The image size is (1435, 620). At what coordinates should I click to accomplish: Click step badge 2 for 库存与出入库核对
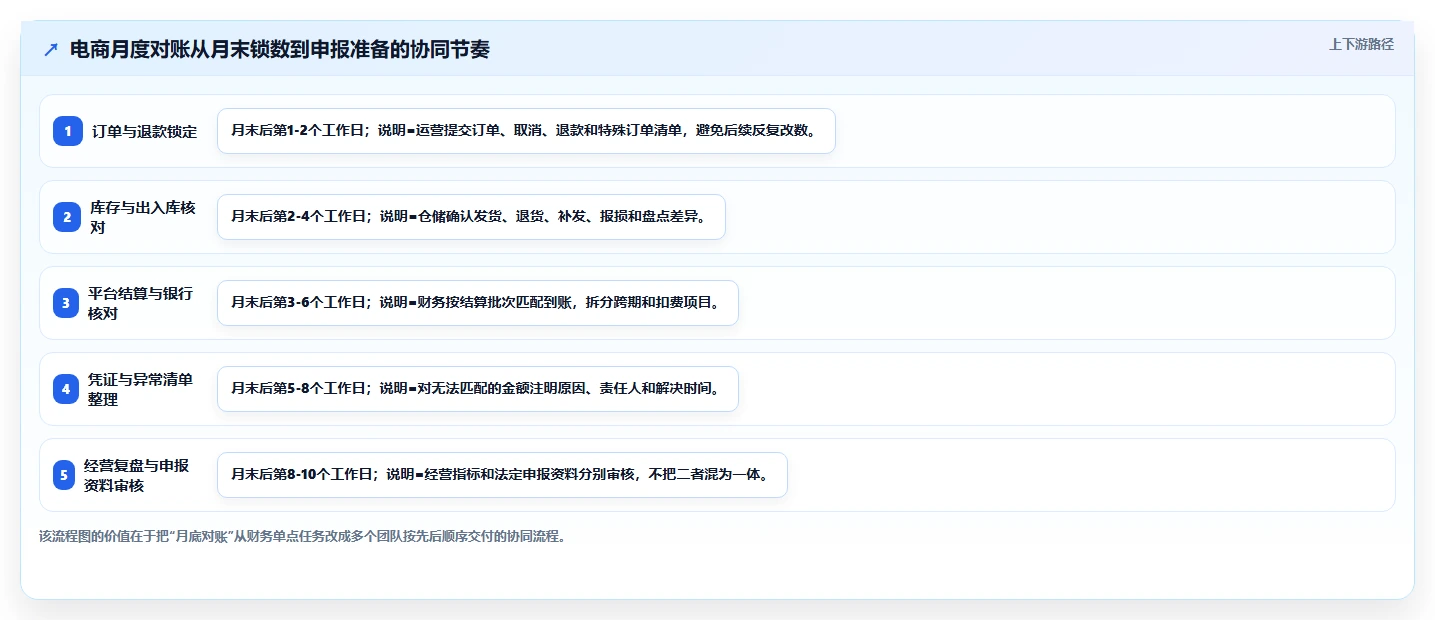pos(66,217)
